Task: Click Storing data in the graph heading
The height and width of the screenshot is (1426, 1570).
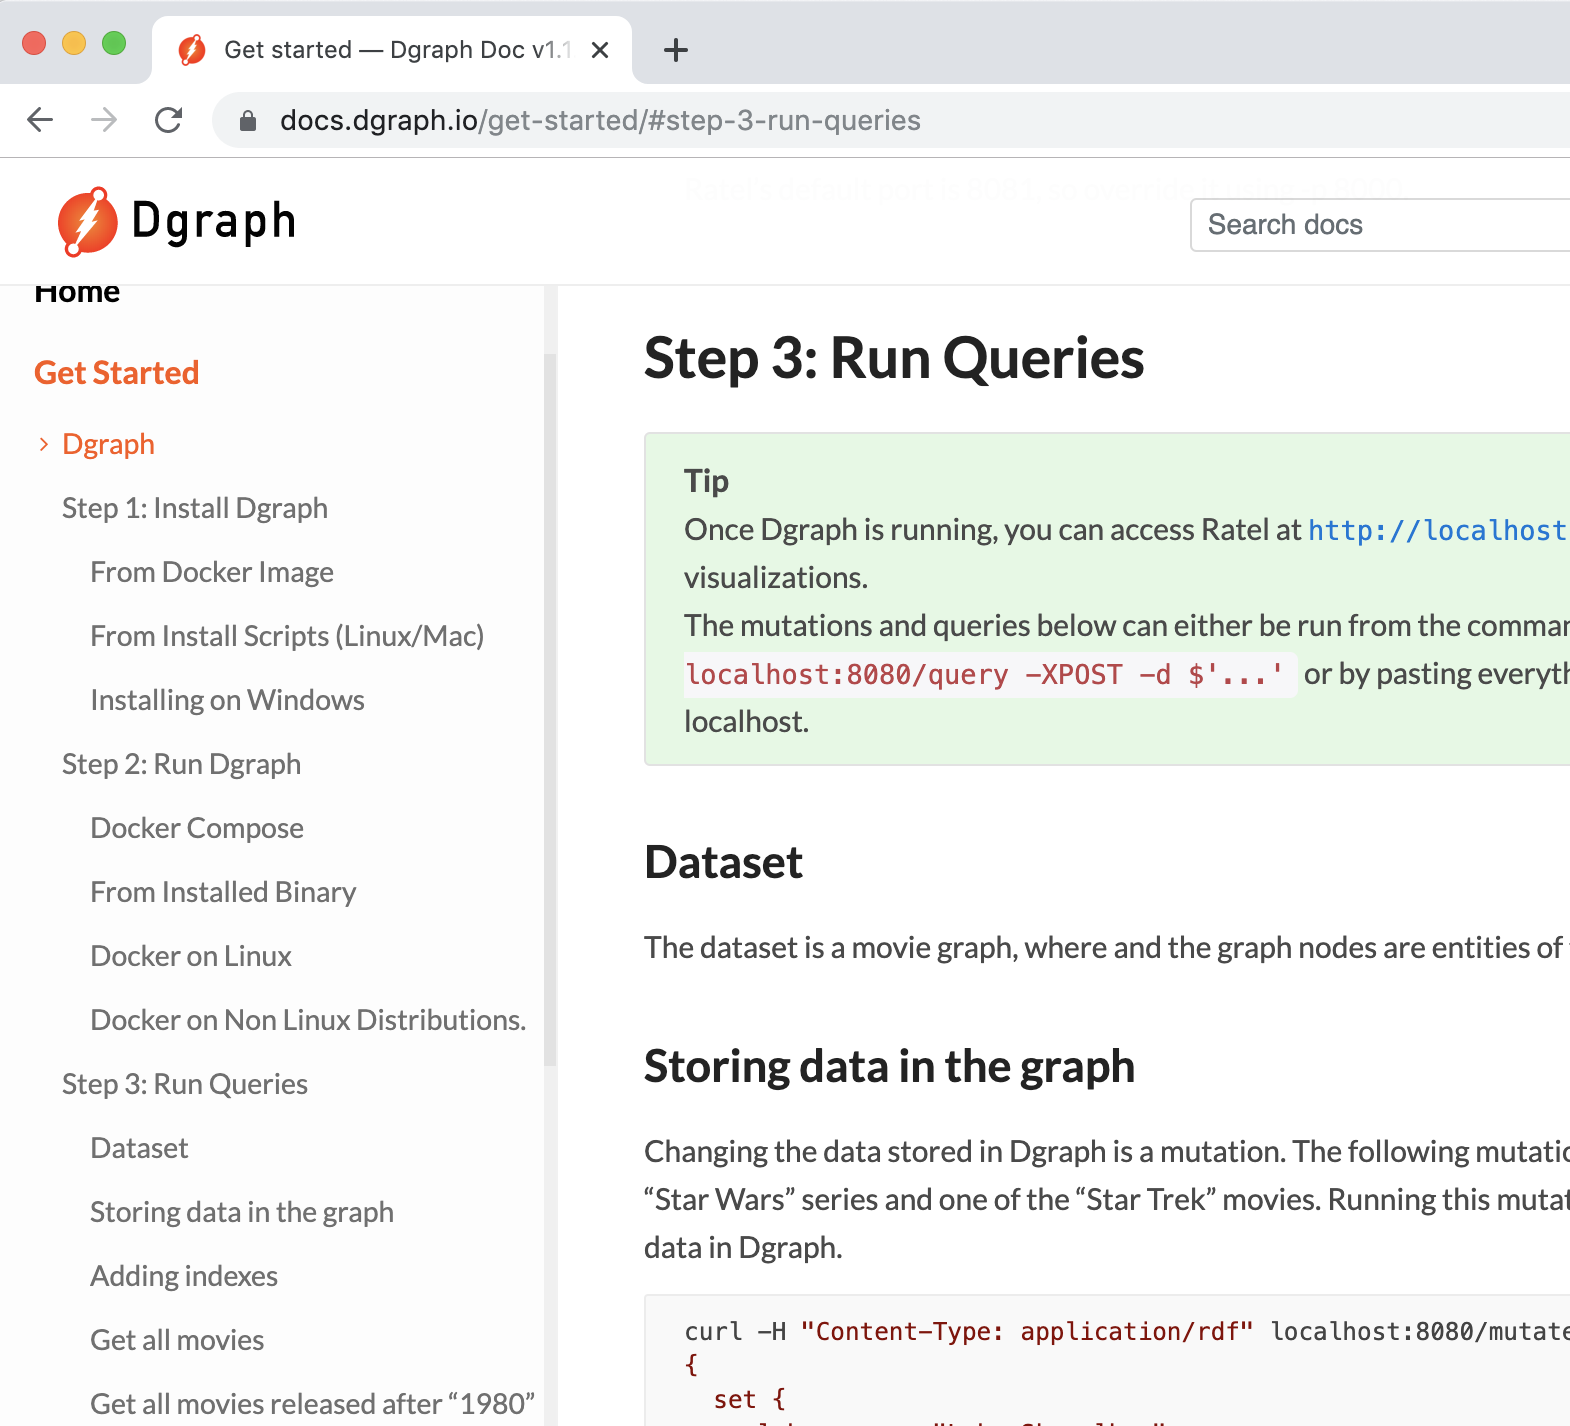Action: click(890, 1066)
